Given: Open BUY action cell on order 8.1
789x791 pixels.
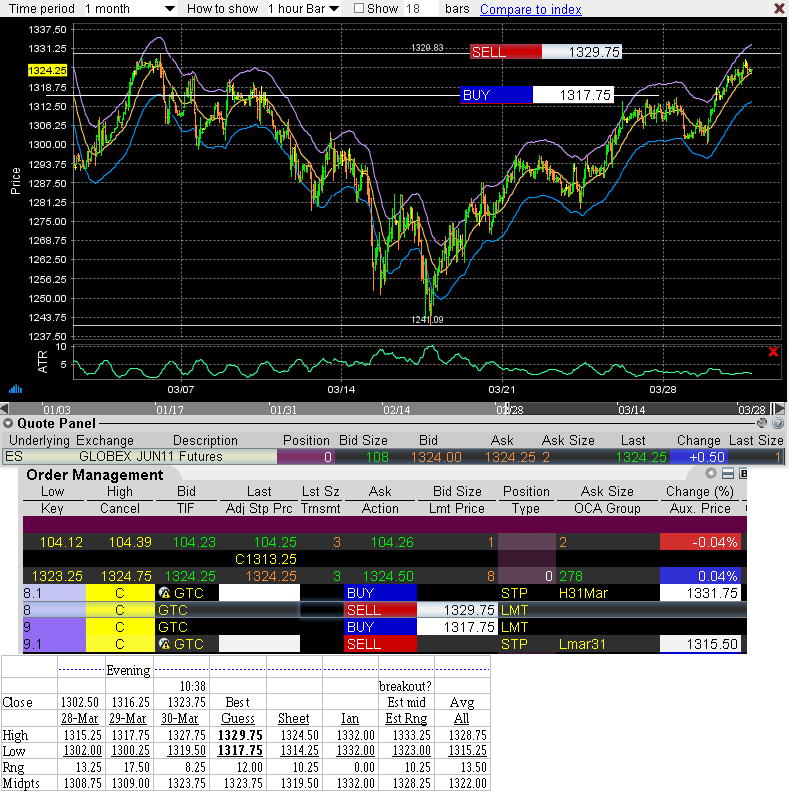Looking at the screenshot, I should [380, 593].
